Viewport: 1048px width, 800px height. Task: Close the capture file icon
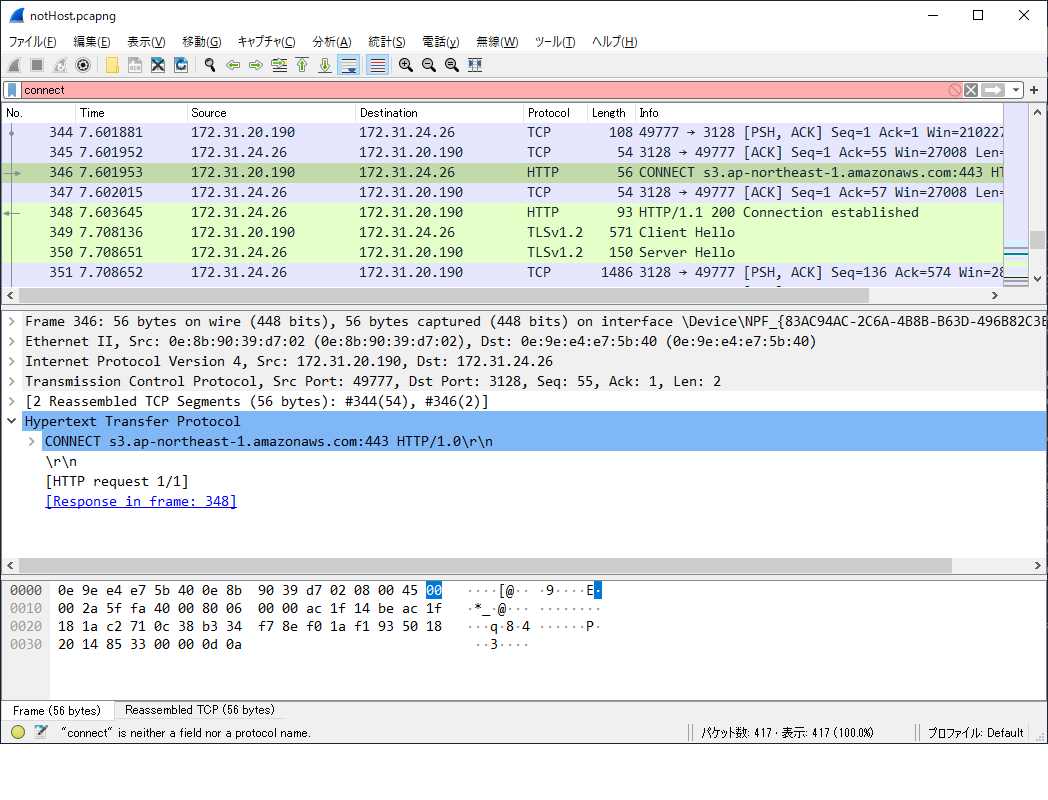point(158,65)
